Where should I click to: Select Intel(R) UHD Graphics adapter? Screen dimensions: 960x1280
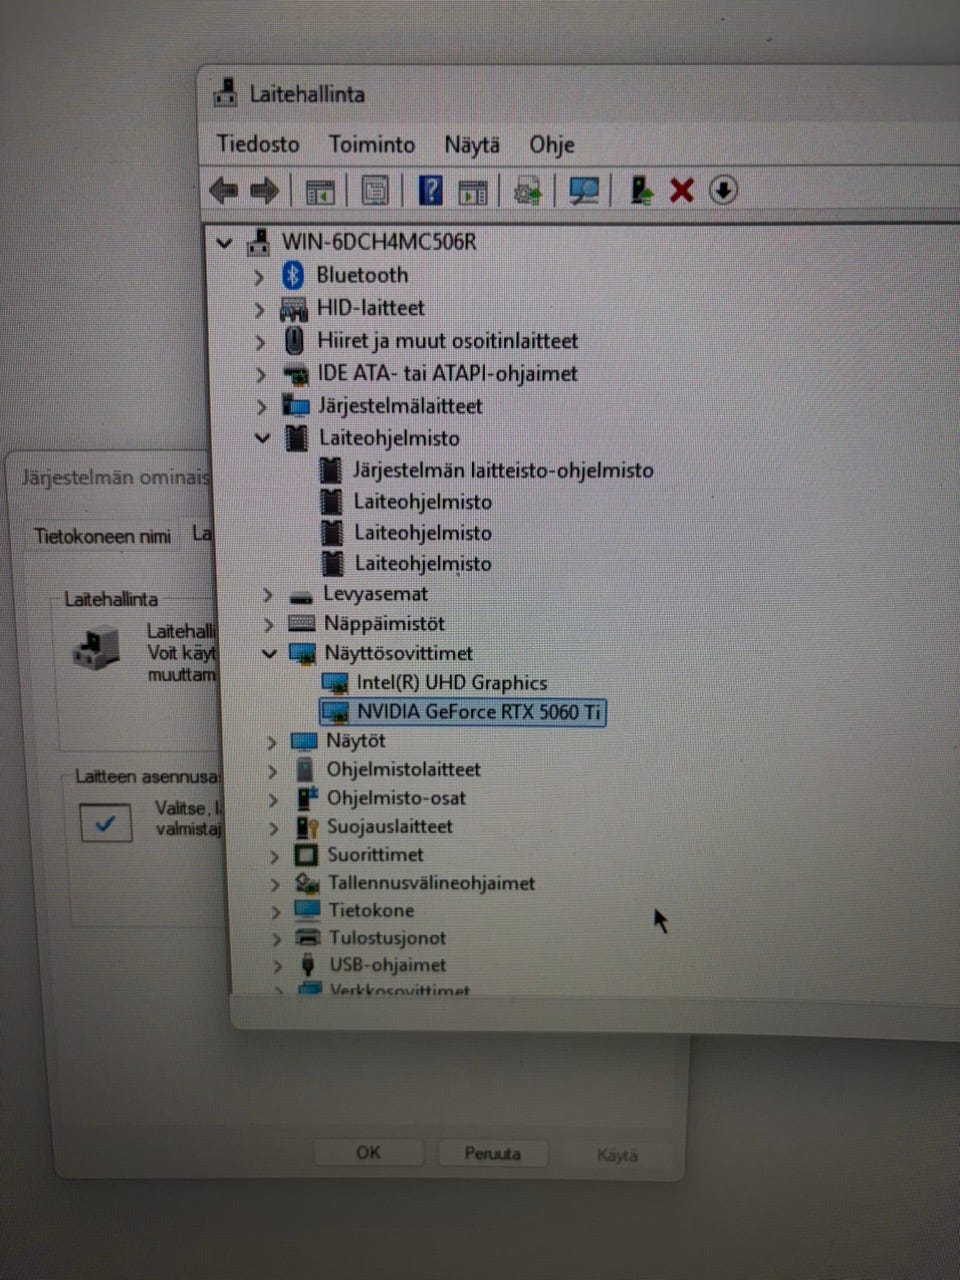coord(452,683)
